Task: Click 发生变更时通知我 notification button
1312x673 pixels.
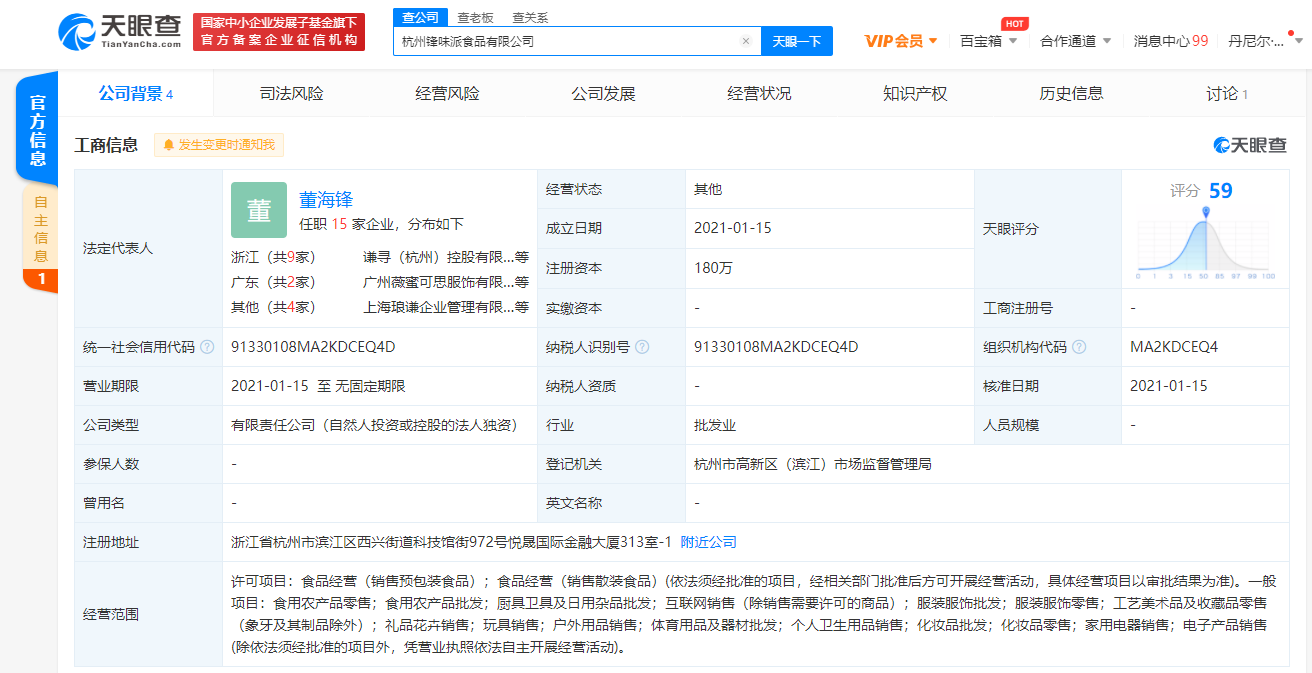Action: pos(219,145)
